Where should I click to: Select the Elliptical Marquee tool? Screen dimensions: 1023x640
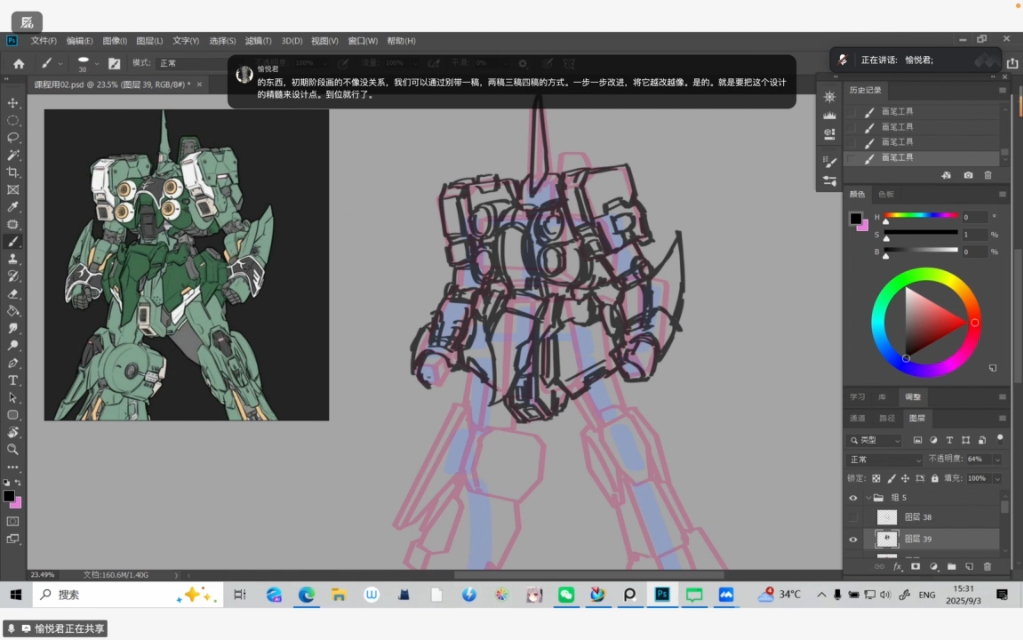pyautogui.click(x=13, y=121)
